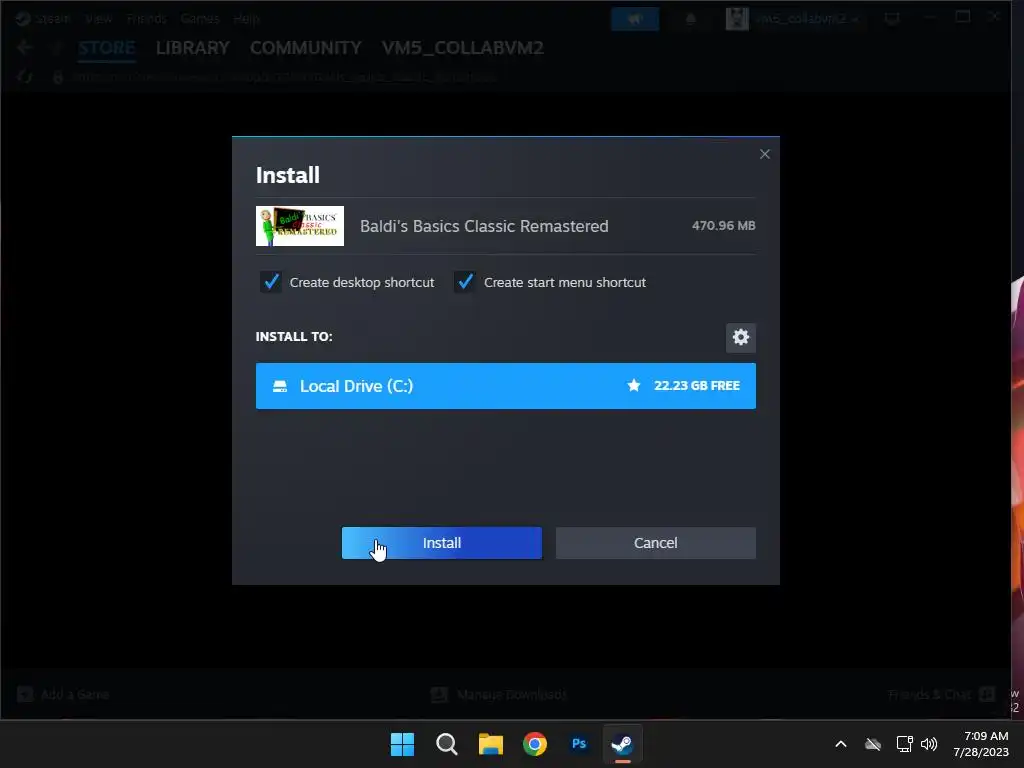The image size is (1024, 768).
Task: Click Baldi's Basics game thumbnail
Action: tap(300, 226)
